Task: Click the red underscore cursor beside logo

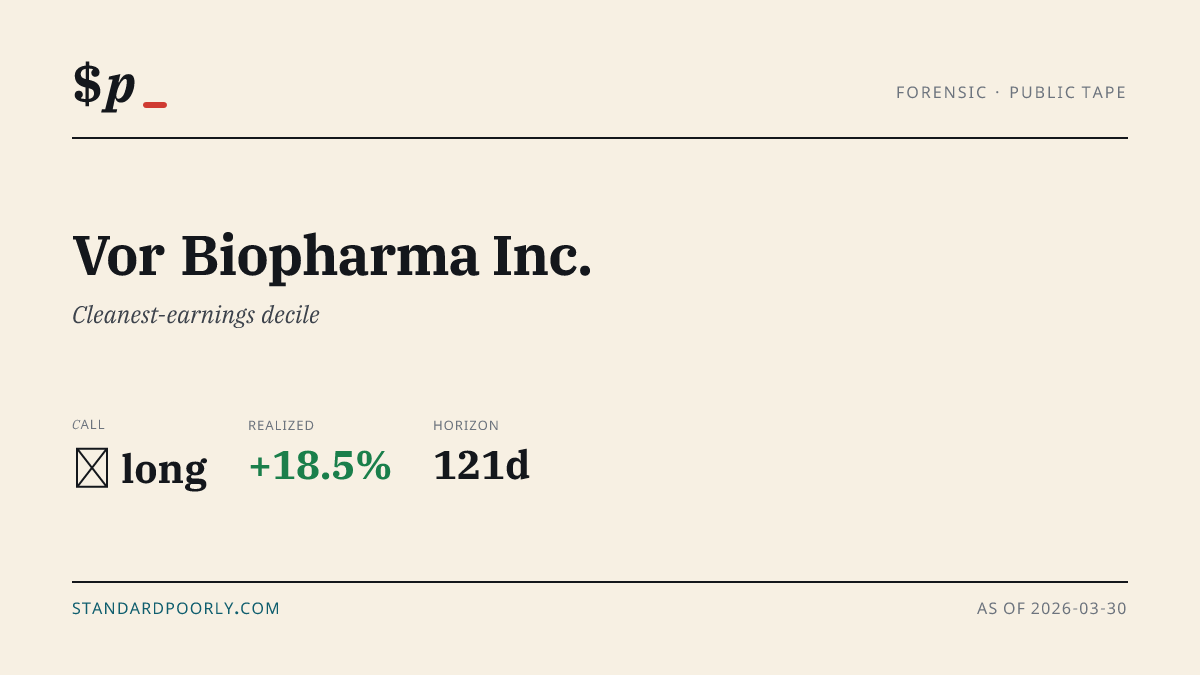Action: pos(155,104)
